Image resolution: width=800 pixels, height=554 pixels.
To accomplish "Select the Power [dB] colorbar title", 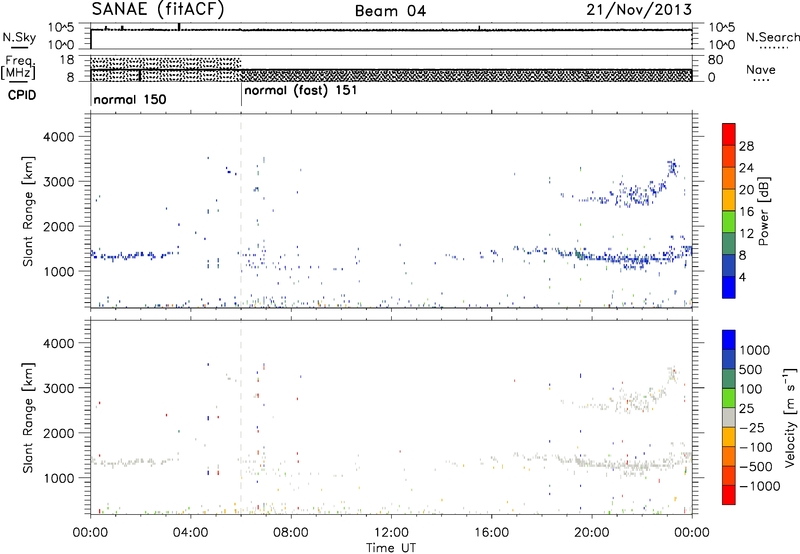I will pyautogui.click(x=764, y=211).
